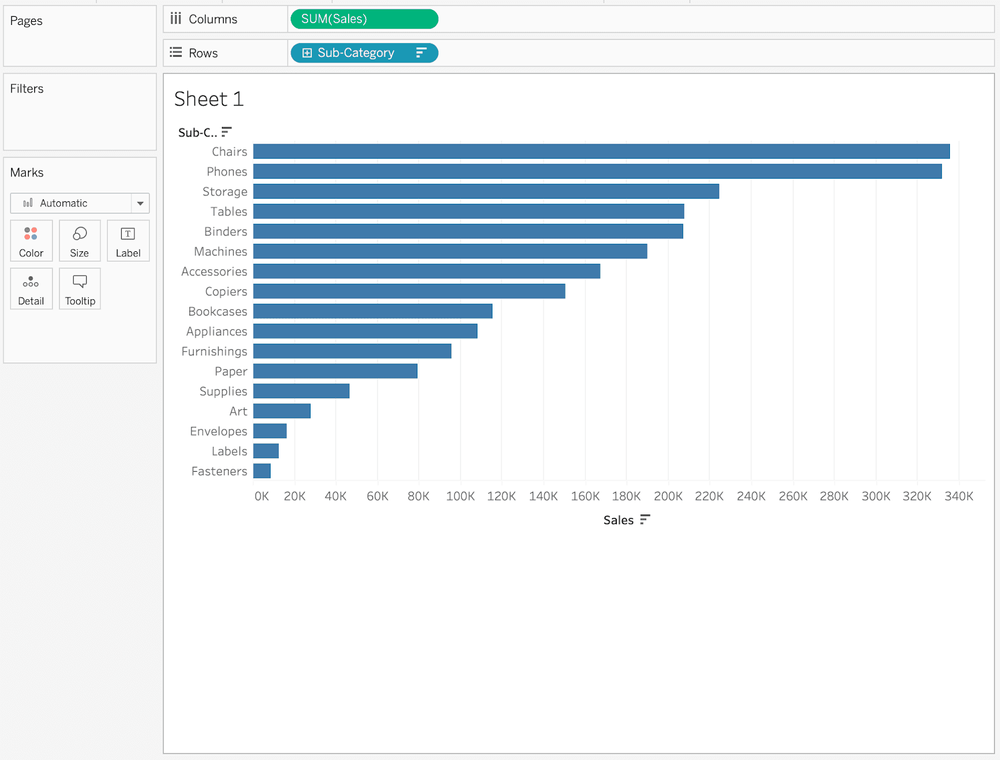Open the Size marks card

pos(79,241)
